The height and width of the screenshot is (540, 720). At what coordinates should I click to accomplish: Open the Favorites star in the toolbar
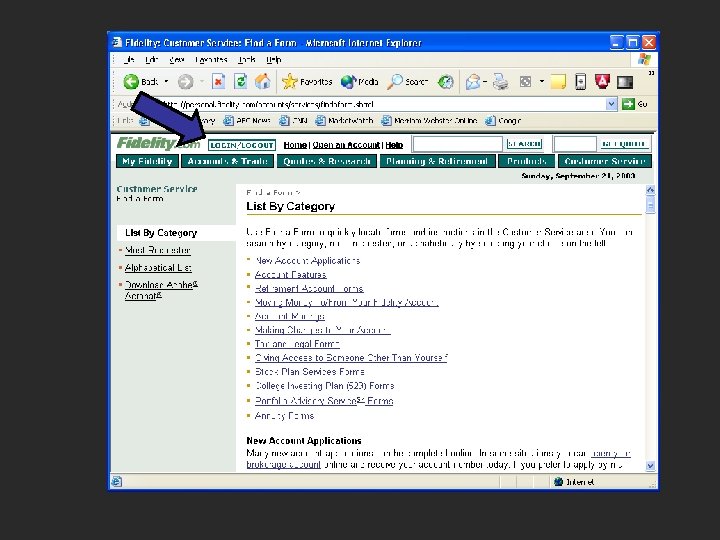click(x=307, y=82)
